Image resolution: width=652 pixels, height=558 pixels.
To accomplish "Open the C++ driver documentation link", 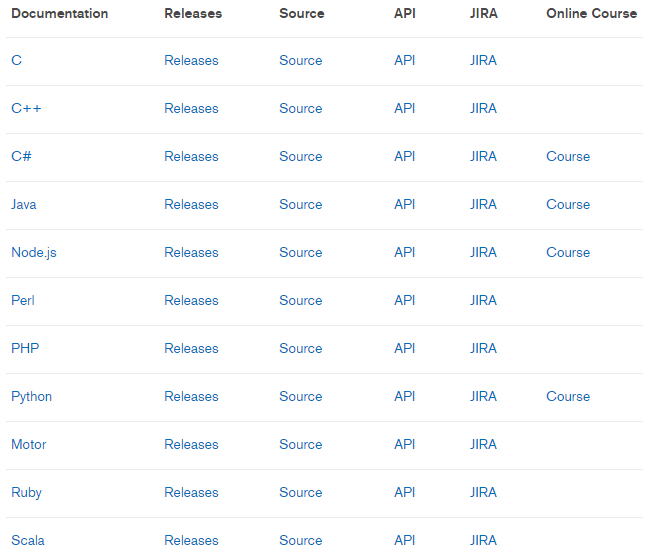I will [26, 109].
